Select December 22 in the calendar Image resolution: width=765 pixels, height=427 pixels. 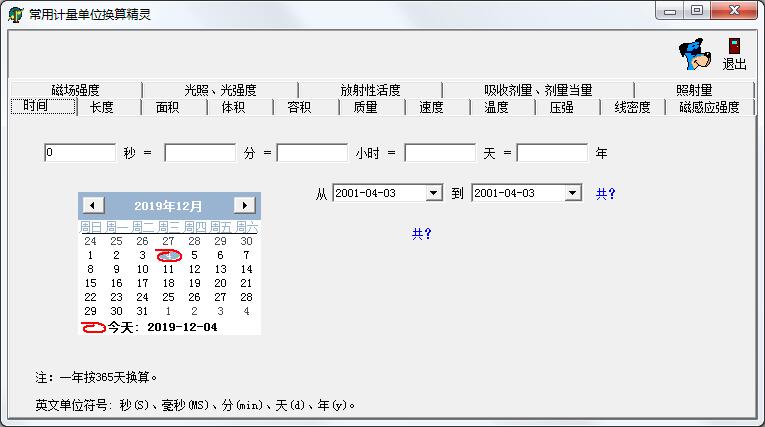90,297
